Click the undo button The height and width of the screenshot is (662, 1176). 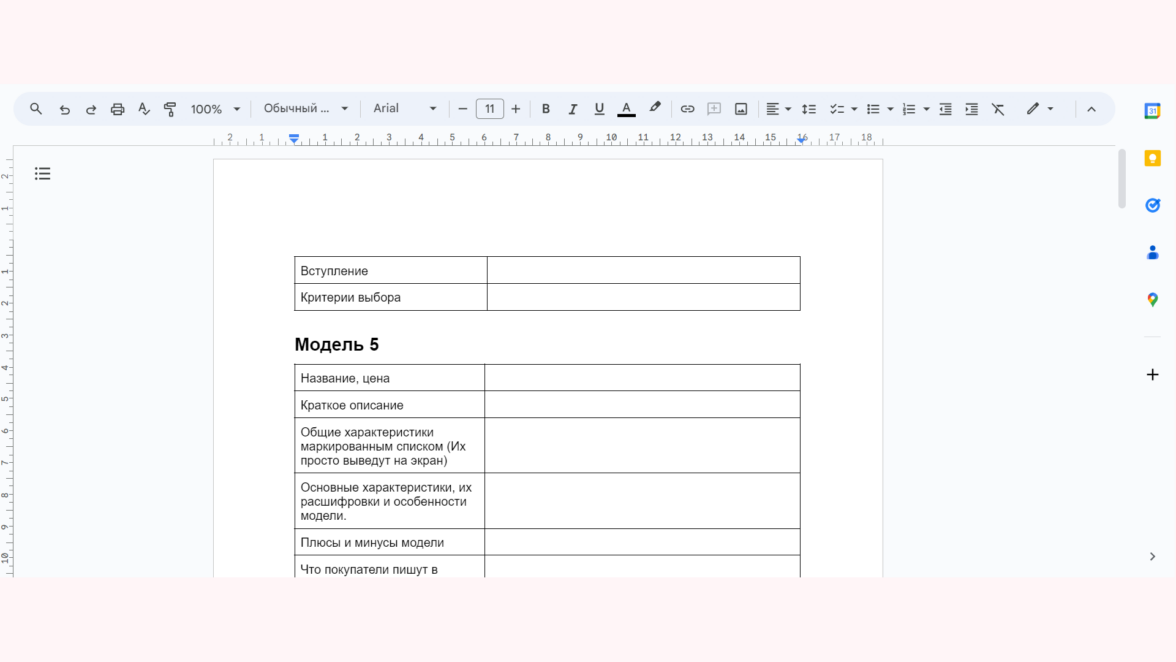pyautogui.click(x=65, y=109)
